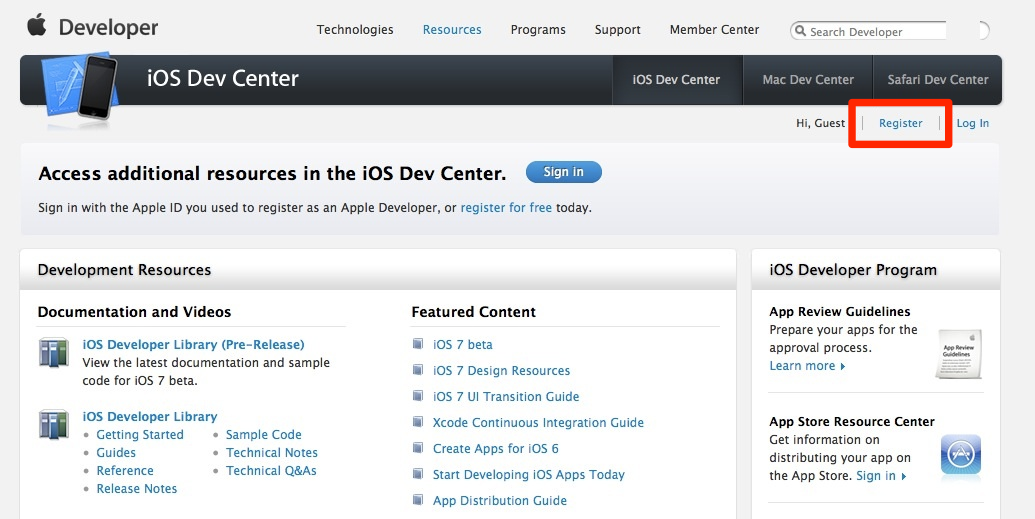Click the Apple logo icon
This screenshot has height=519, width=1035.
[x=37, y=25]
